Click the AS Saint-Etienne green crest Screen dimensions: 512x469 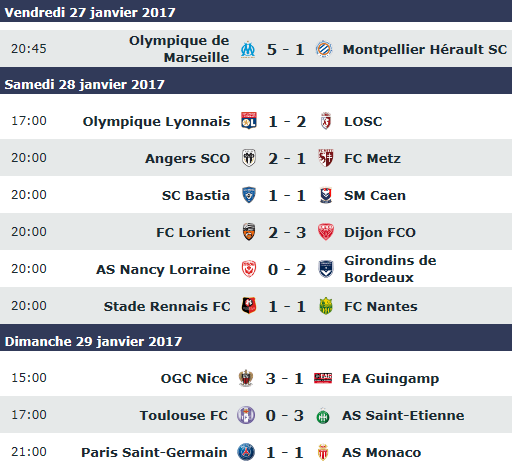pyautogui.click(x=323, y=415)
